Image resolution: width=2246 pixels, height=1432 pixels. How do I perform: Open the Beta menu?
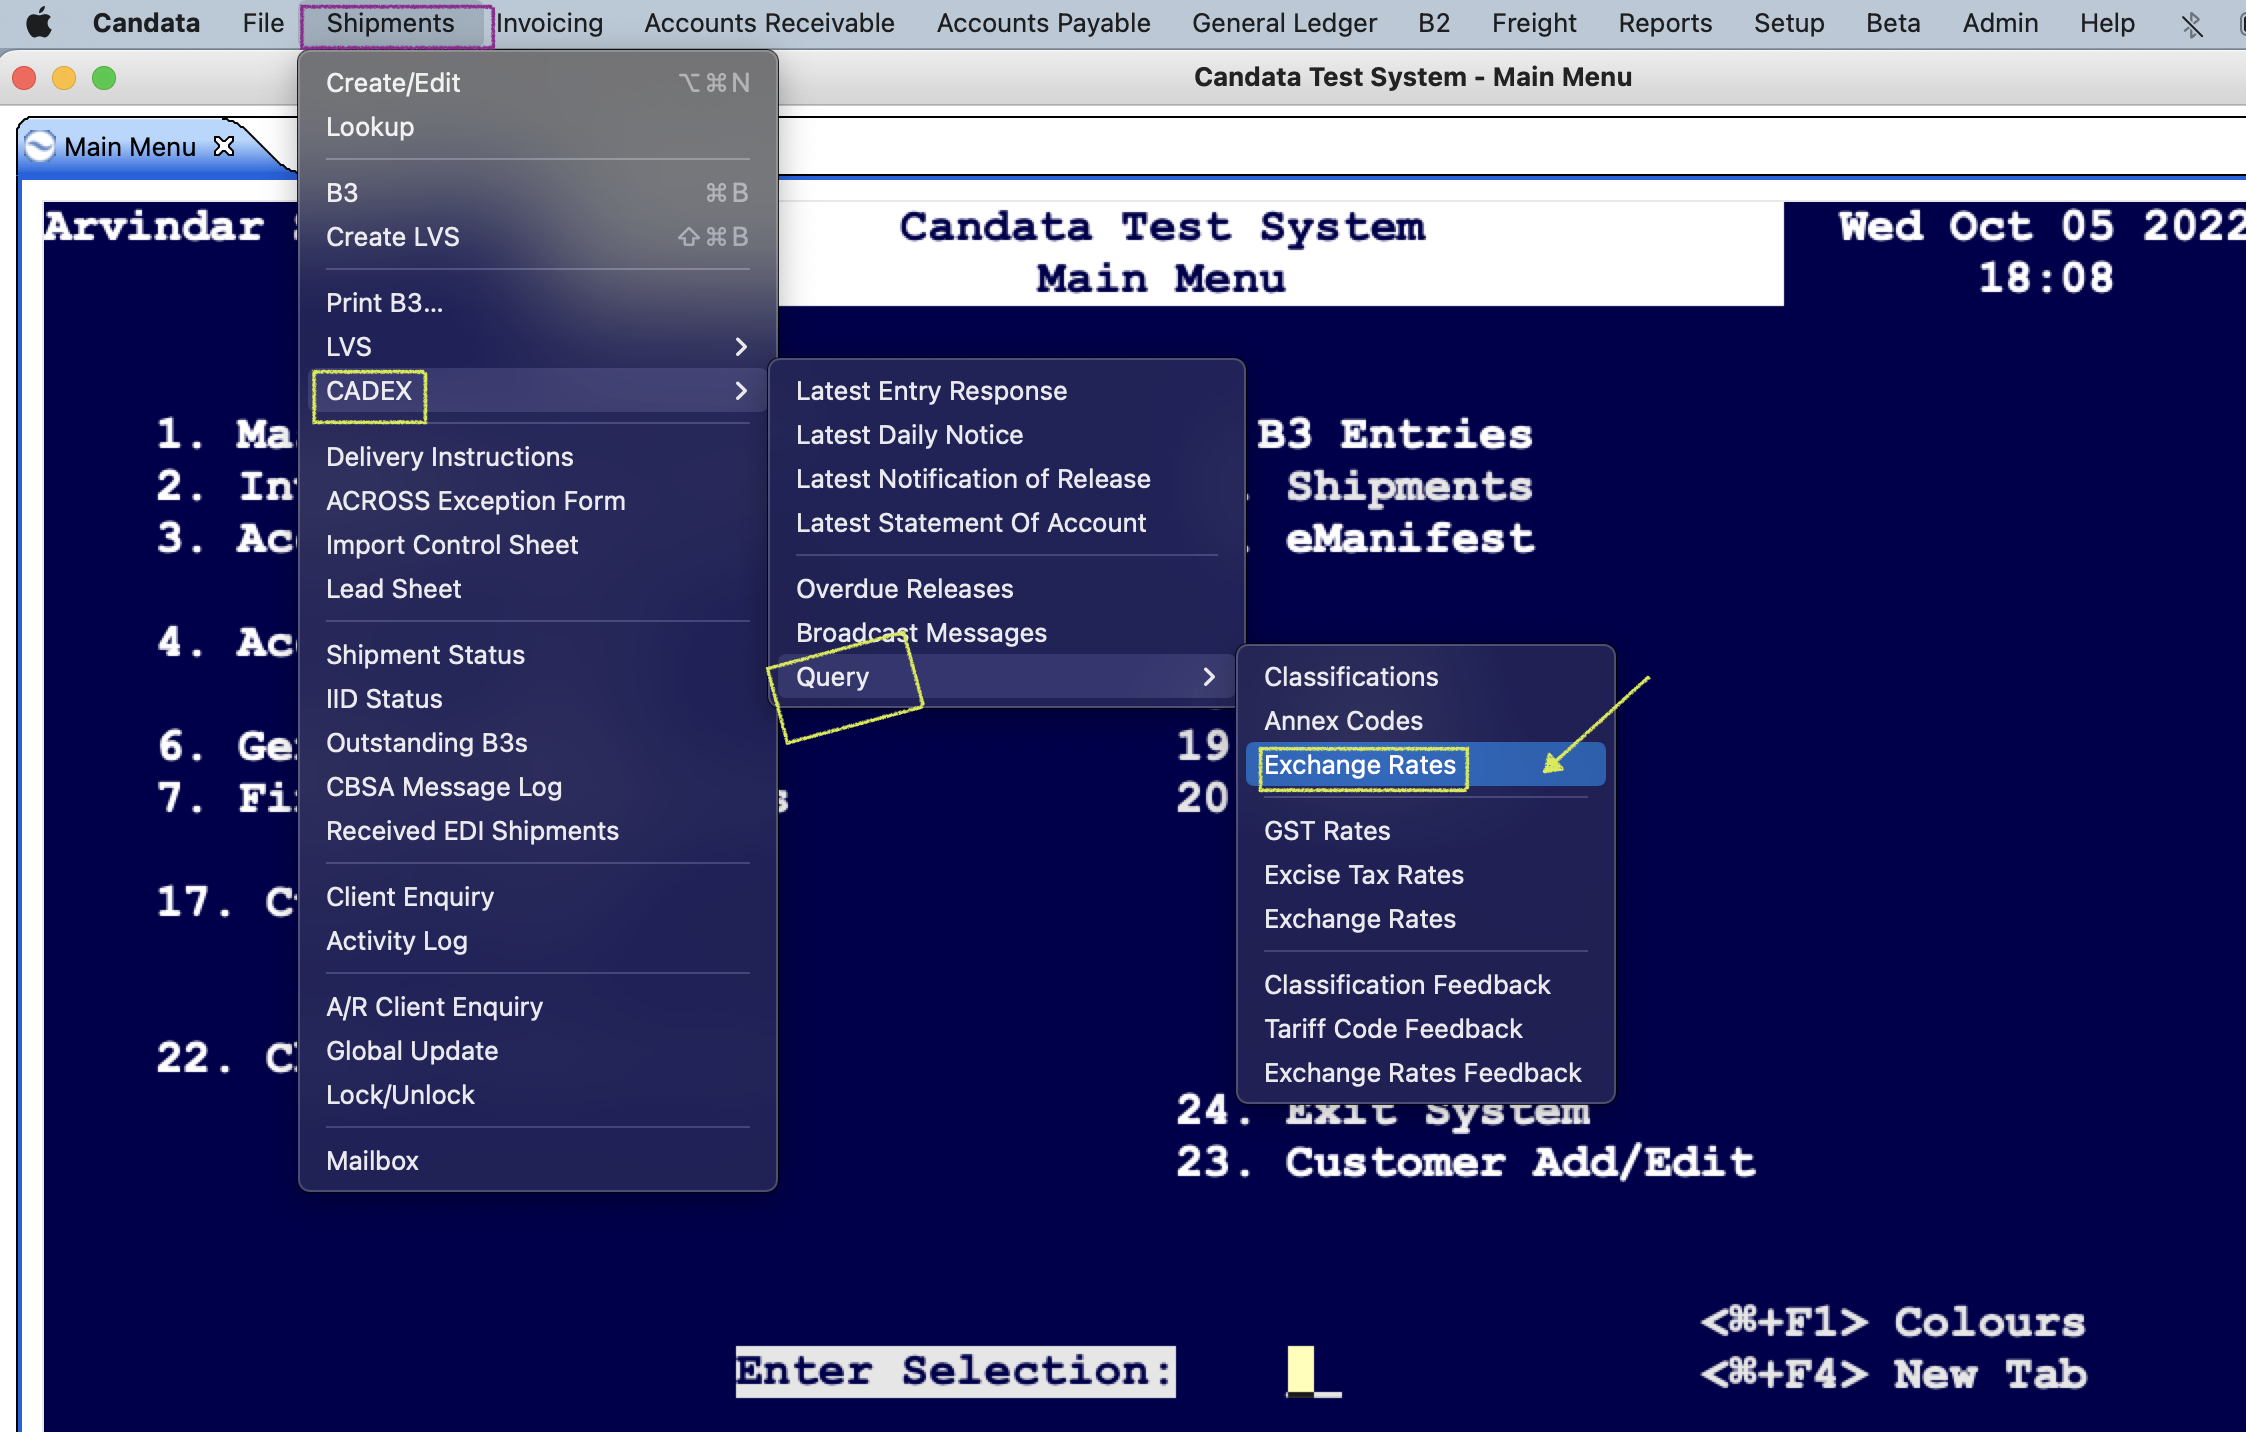tap(1893, 23)
